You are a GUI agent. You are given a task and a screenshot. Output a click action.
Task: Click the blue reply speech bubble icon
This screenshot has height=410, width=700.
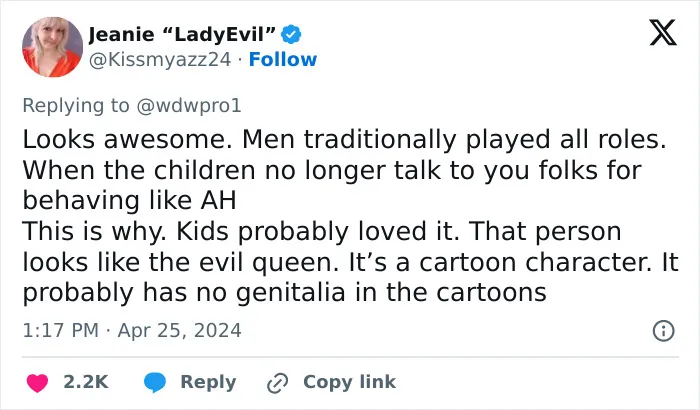coord(155,383)
